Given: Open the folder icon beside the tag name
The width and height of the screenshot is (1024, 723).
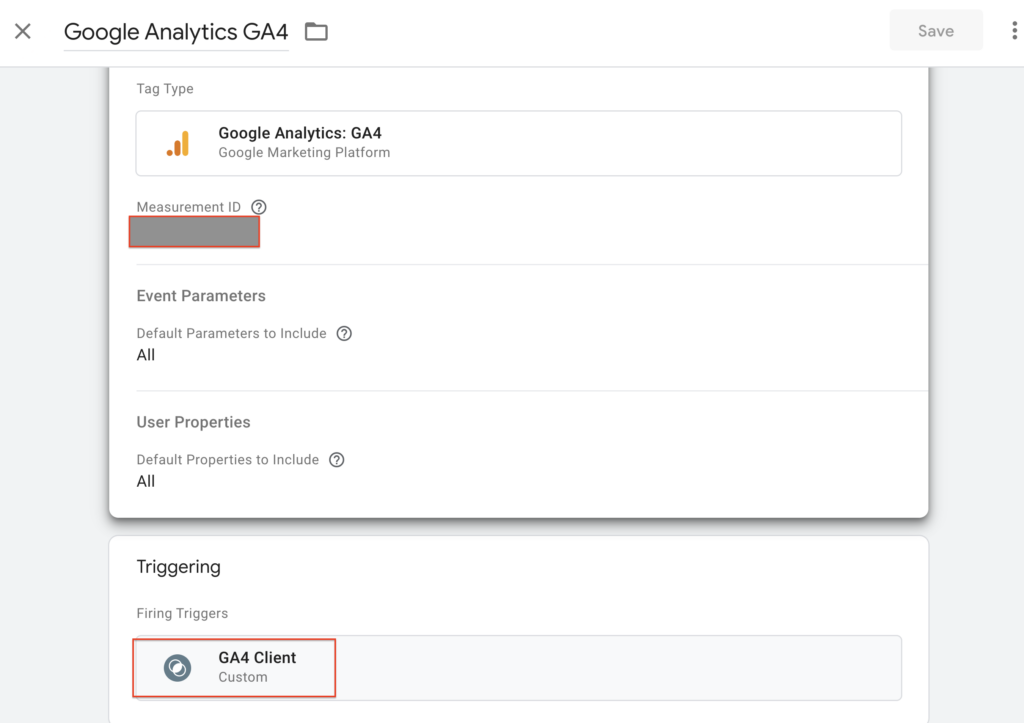Looking at the screenshot, I should (316, 32).
